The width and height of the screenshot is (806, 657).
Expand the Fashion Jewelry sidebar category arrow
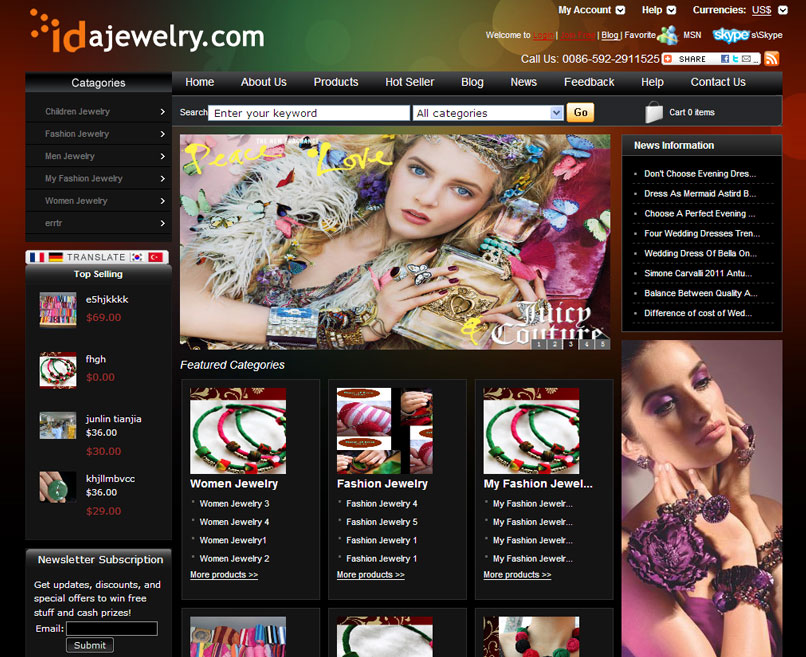coord(162,134)
